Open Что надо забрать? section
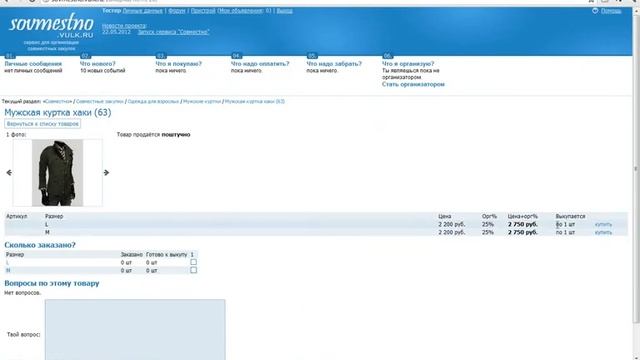Screen dimensions: 640x360 pos(334,64)
